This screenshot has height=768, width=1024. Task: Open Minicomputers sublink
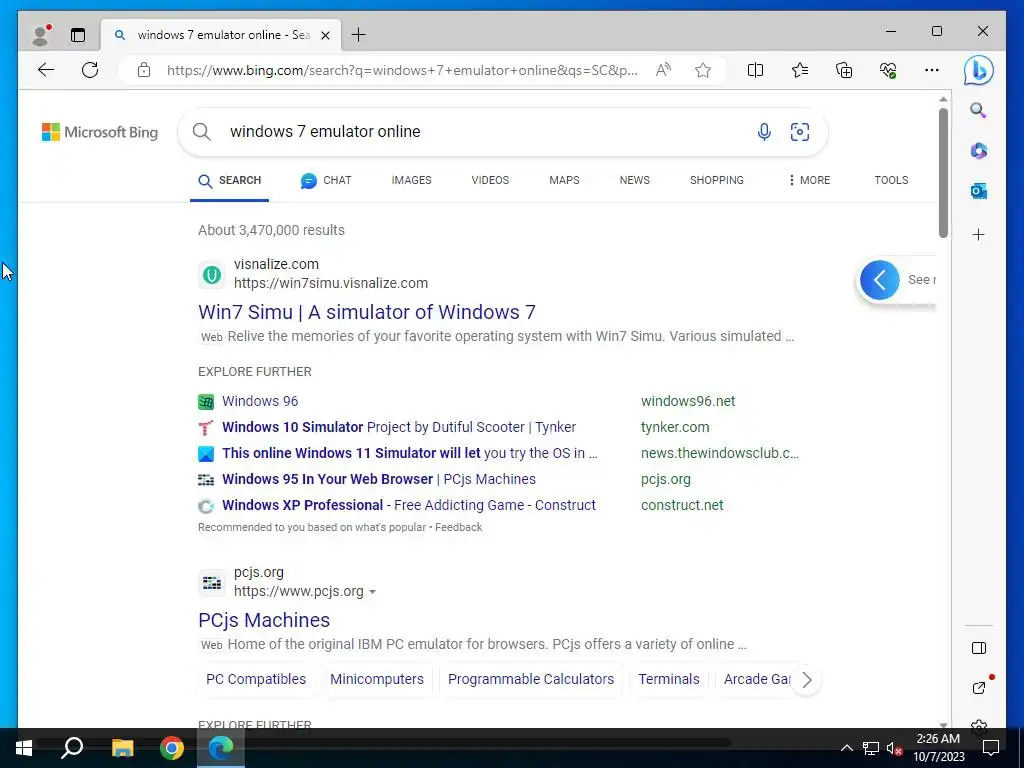(x=377, y=679)
